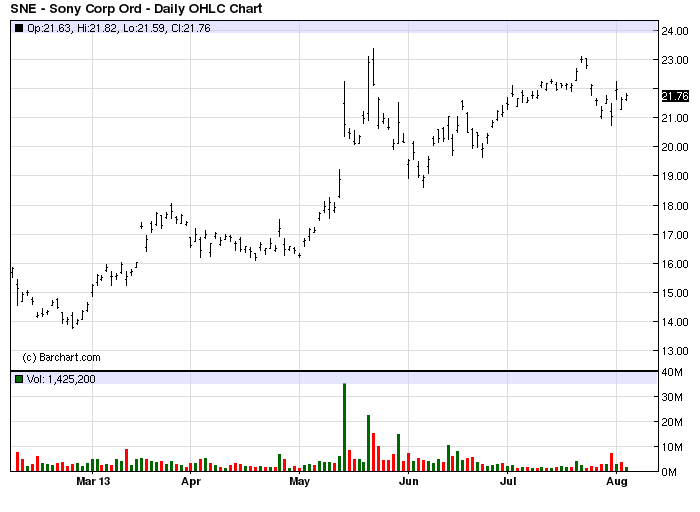Click the 18.00 price axis label
Image resolution: width=700 pixels, height=512 pixels.
coord(675,206)
